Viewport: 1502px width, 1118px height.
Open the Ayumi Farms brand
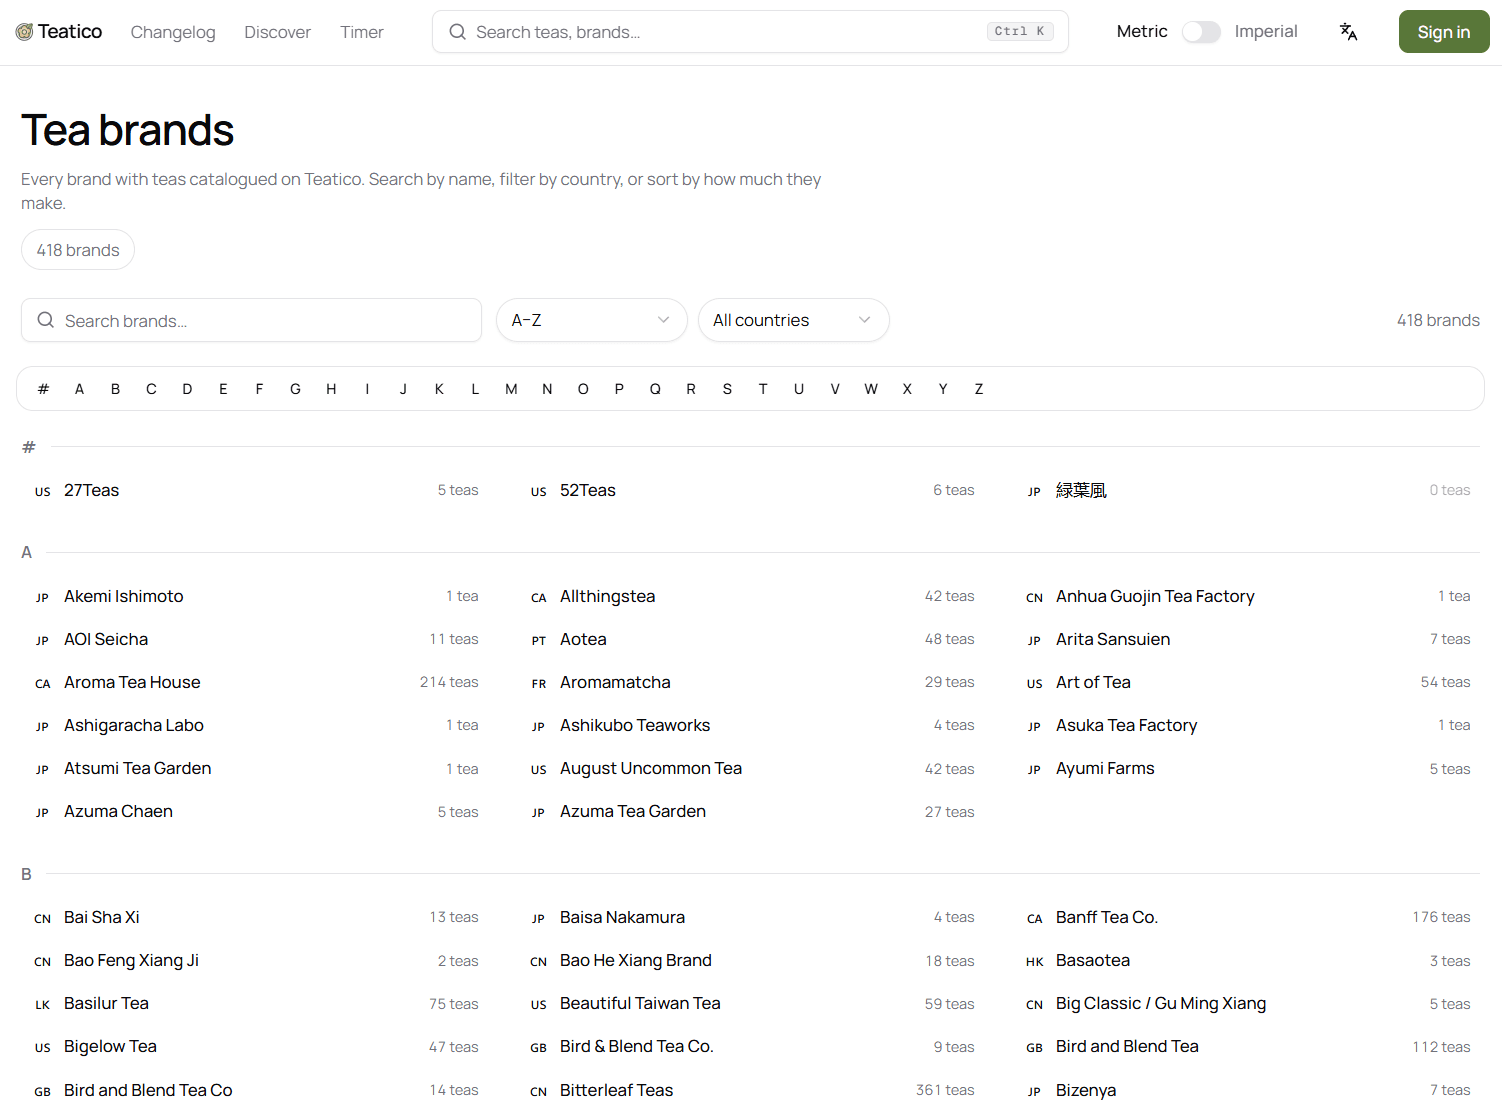1248,769
